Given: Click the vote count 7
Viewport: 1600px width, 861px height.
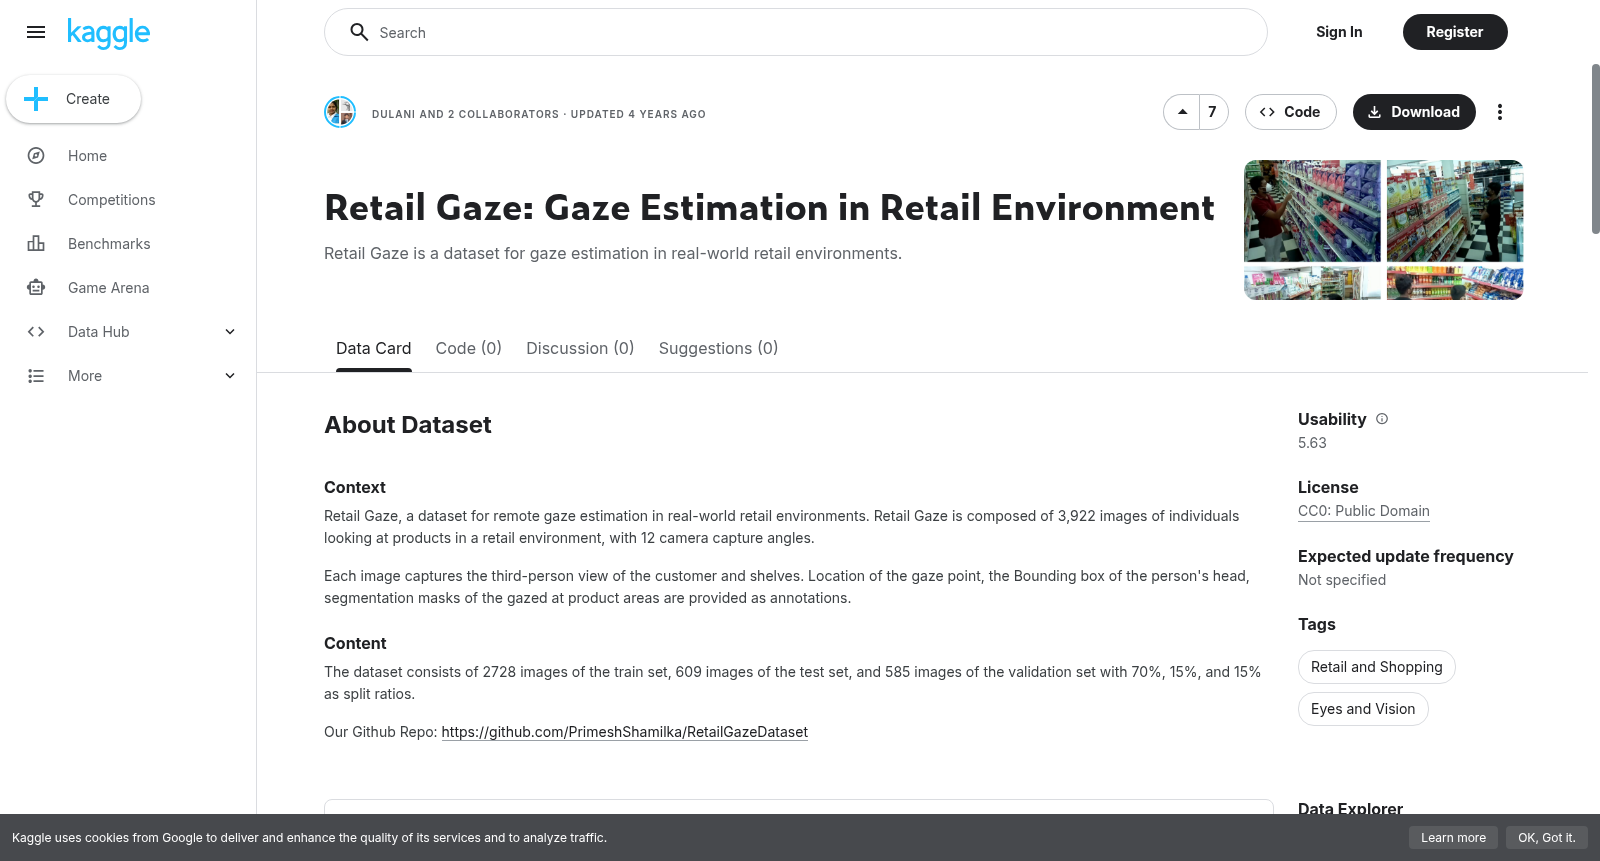Looking at the screenshot, I should coord(1213,112).
